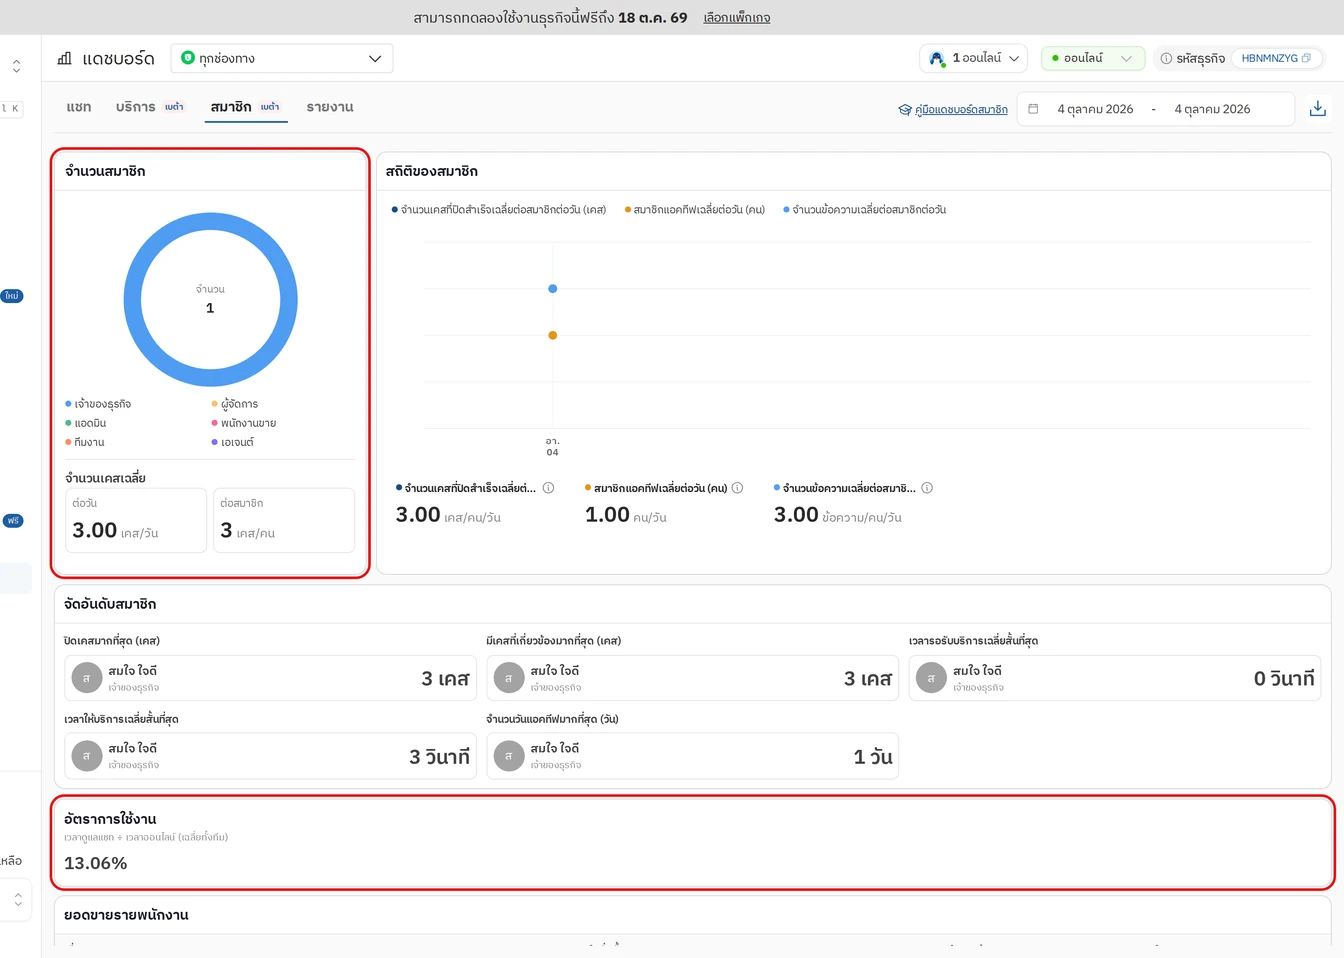Click avatar in เวลาให้บริการเฉลี่ยสั้นที่สุด card

[86, 756]
